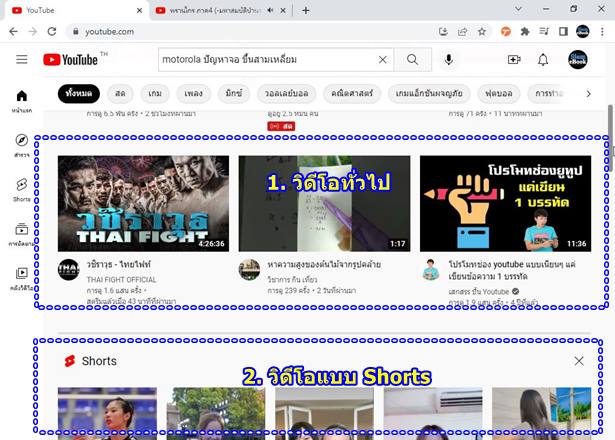Open browser side panel icon
This screenshot has height=440, width=615.
(x=563, y=31)
